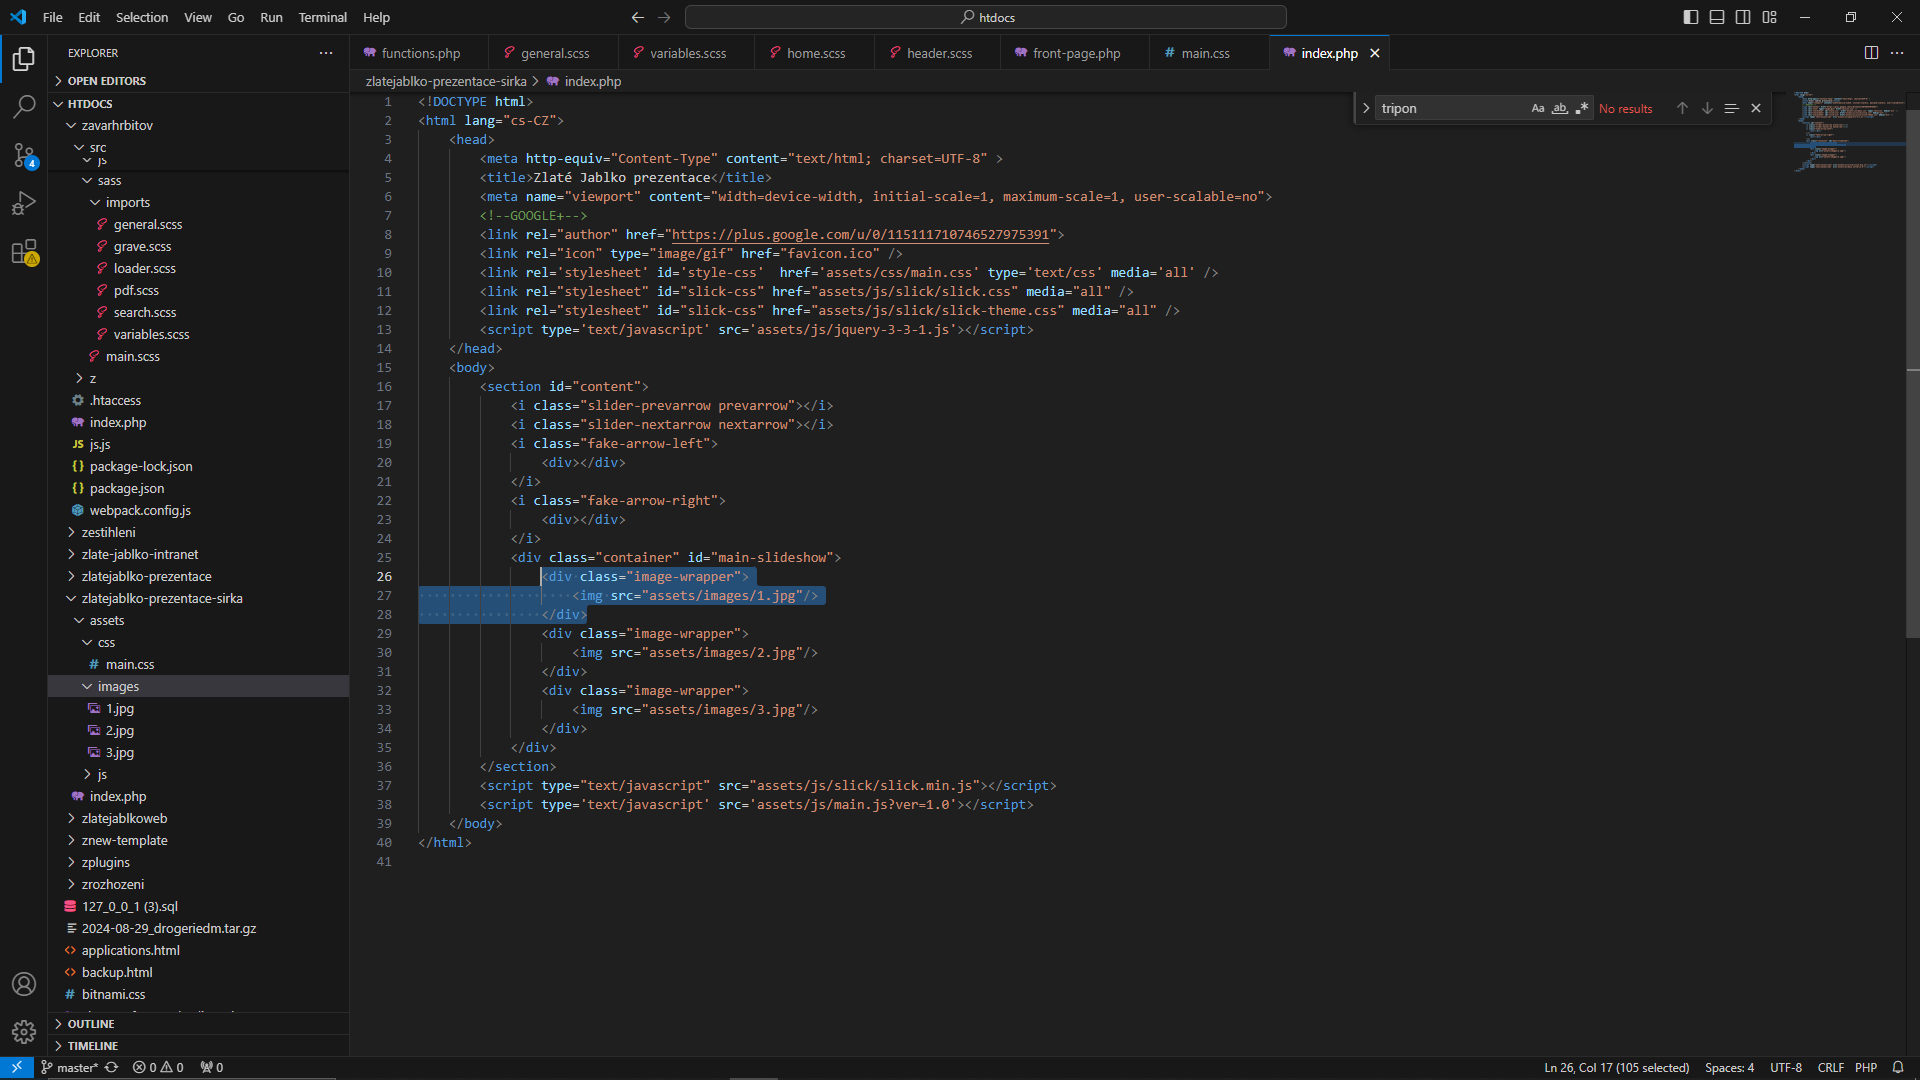Collapse the images folder

coord(199,687)
